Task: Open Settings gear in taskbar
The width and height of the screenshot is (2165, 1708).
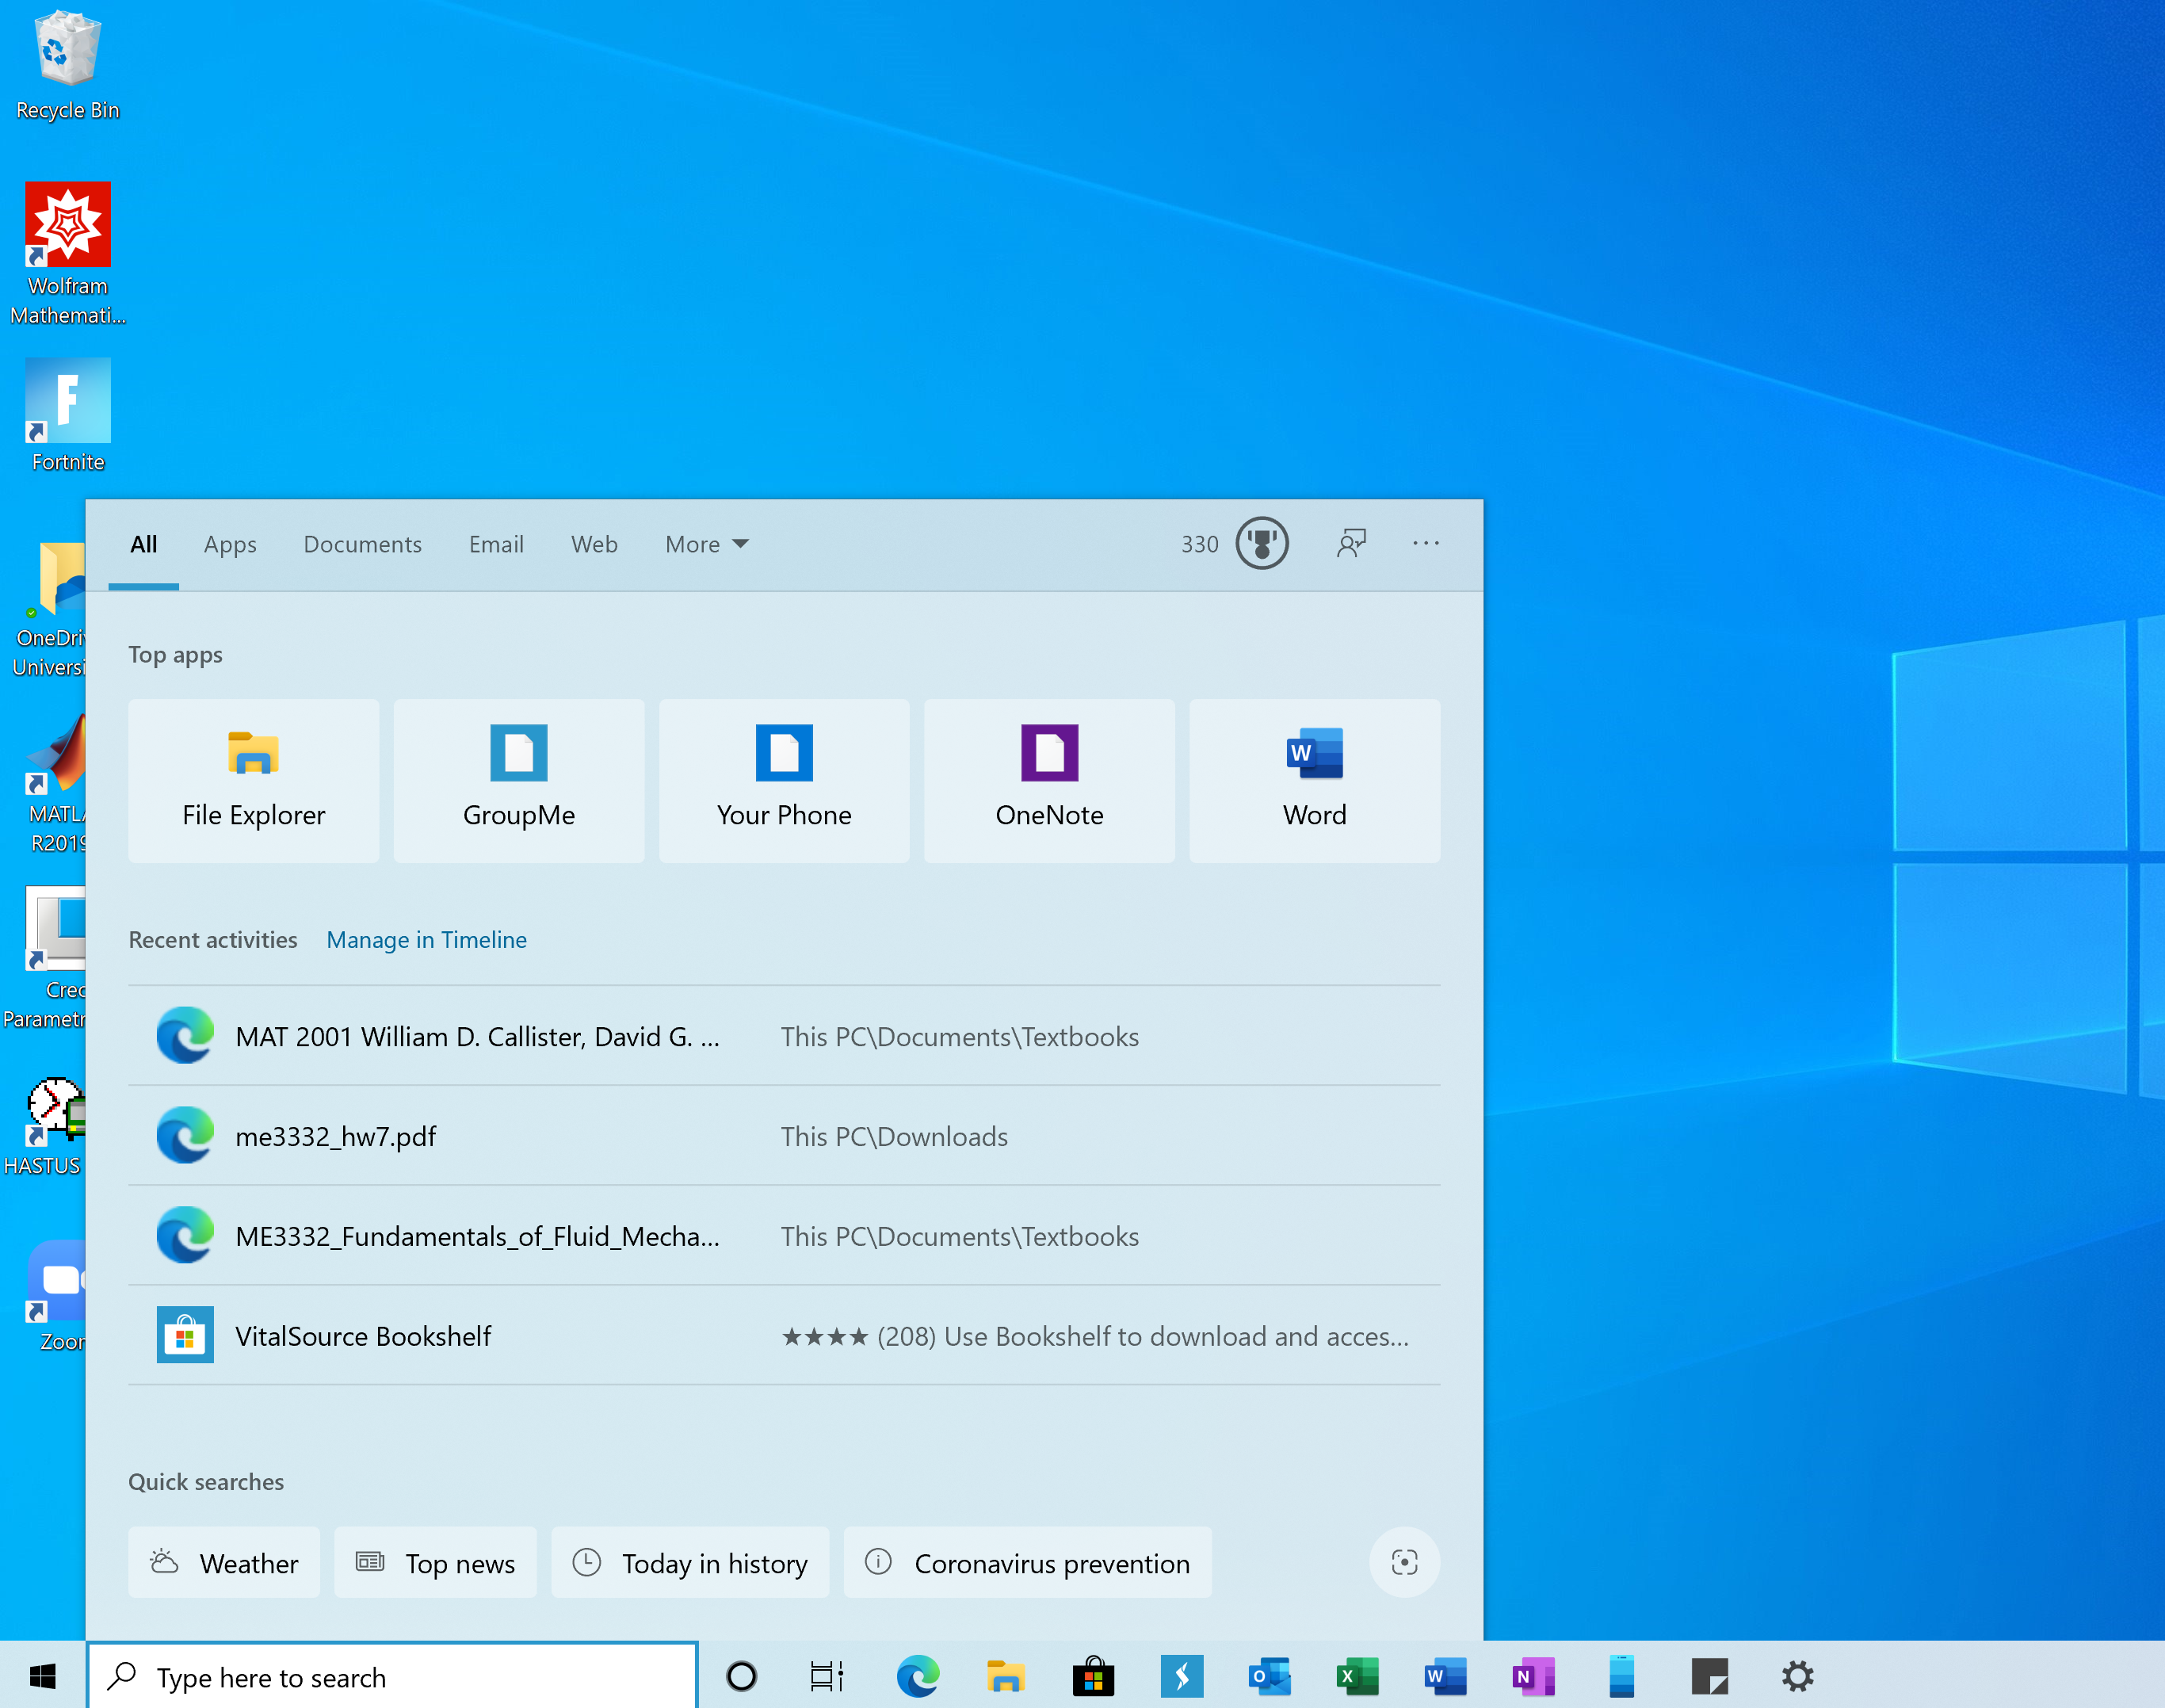Action: [x=1797, y=1676]
